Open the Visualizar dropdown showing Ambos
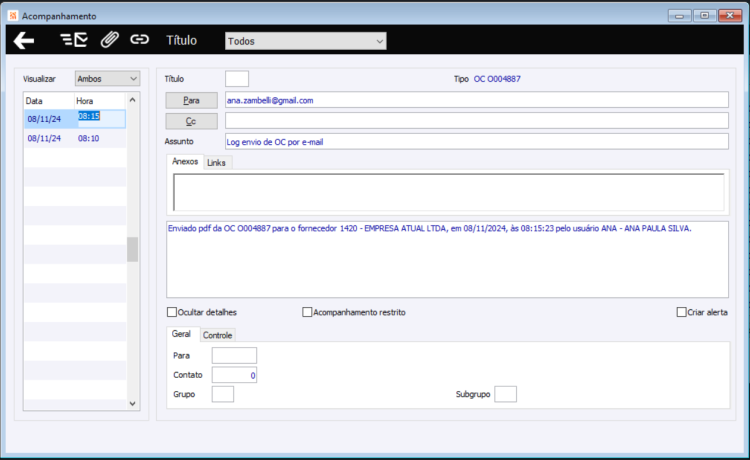The image size is (750, 460). [x=107, y=79]
